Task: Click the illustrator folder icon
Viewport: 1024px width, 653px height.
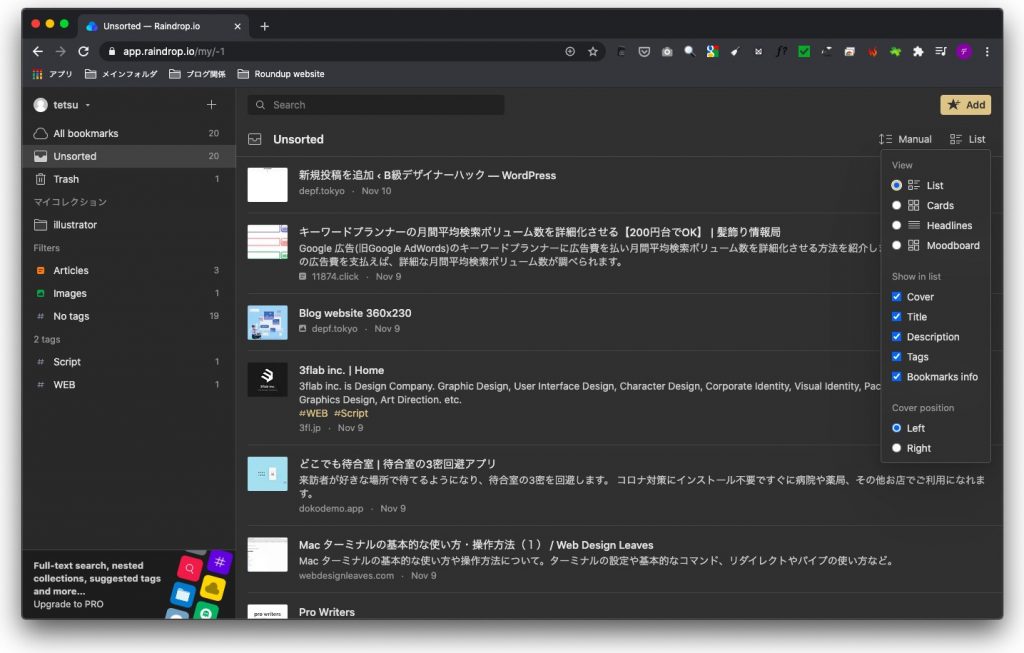Action: click(40, 225)
